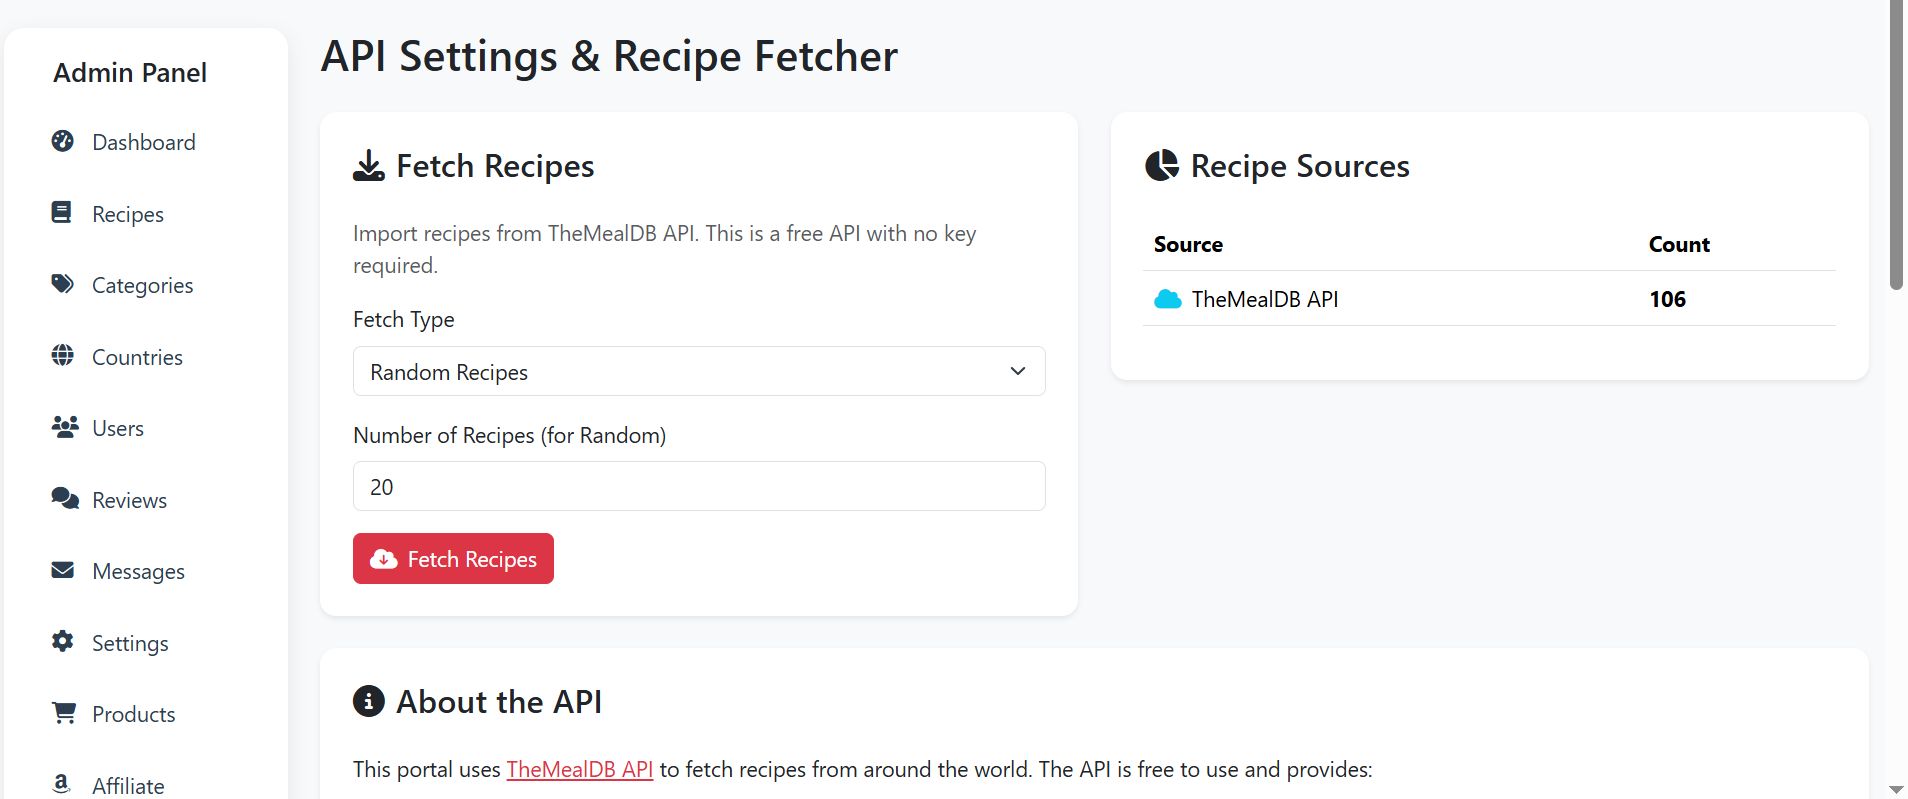Click the Categories tags icon
Viewport: 1908px width, 799px height.
(63, 284)
